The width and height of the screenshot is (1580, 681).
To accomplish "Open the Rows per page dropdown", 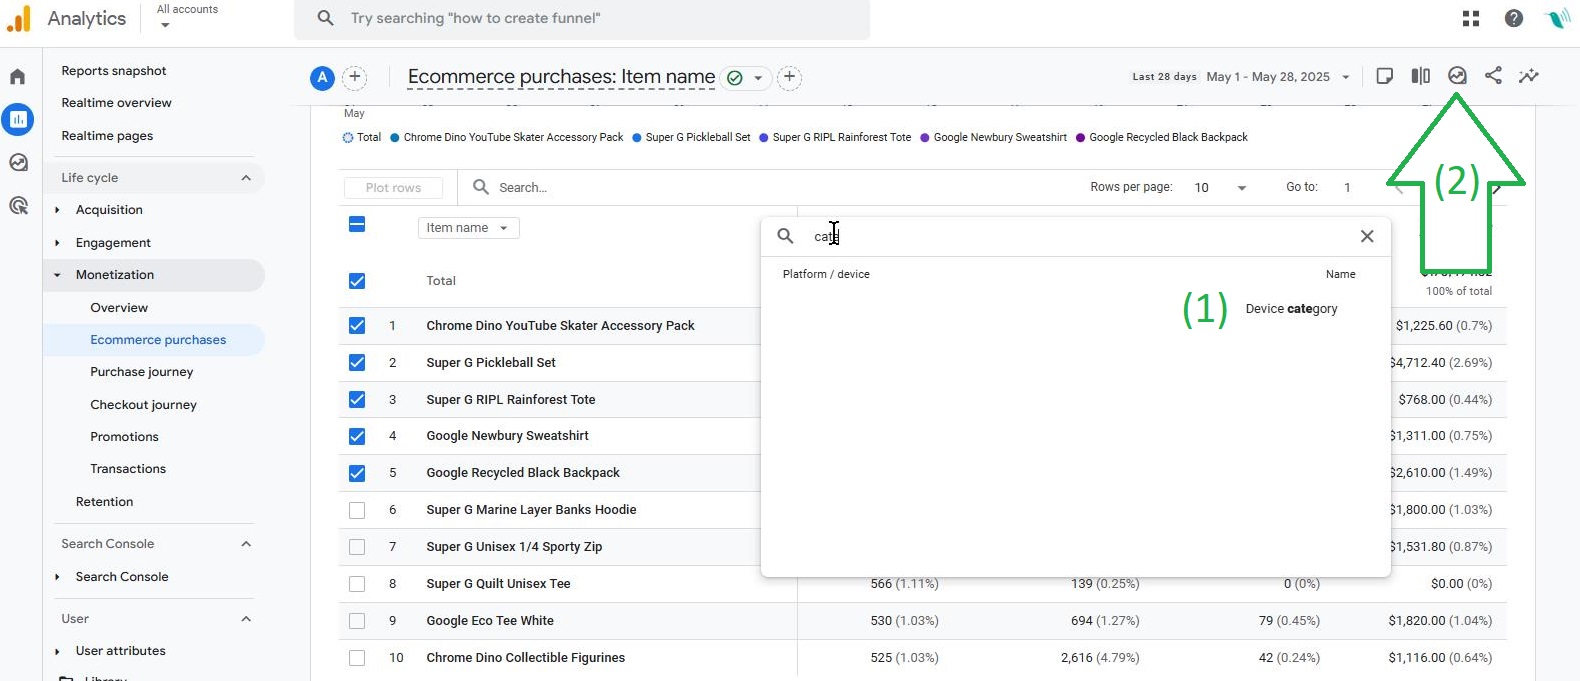I will [x=1221, y=188].
